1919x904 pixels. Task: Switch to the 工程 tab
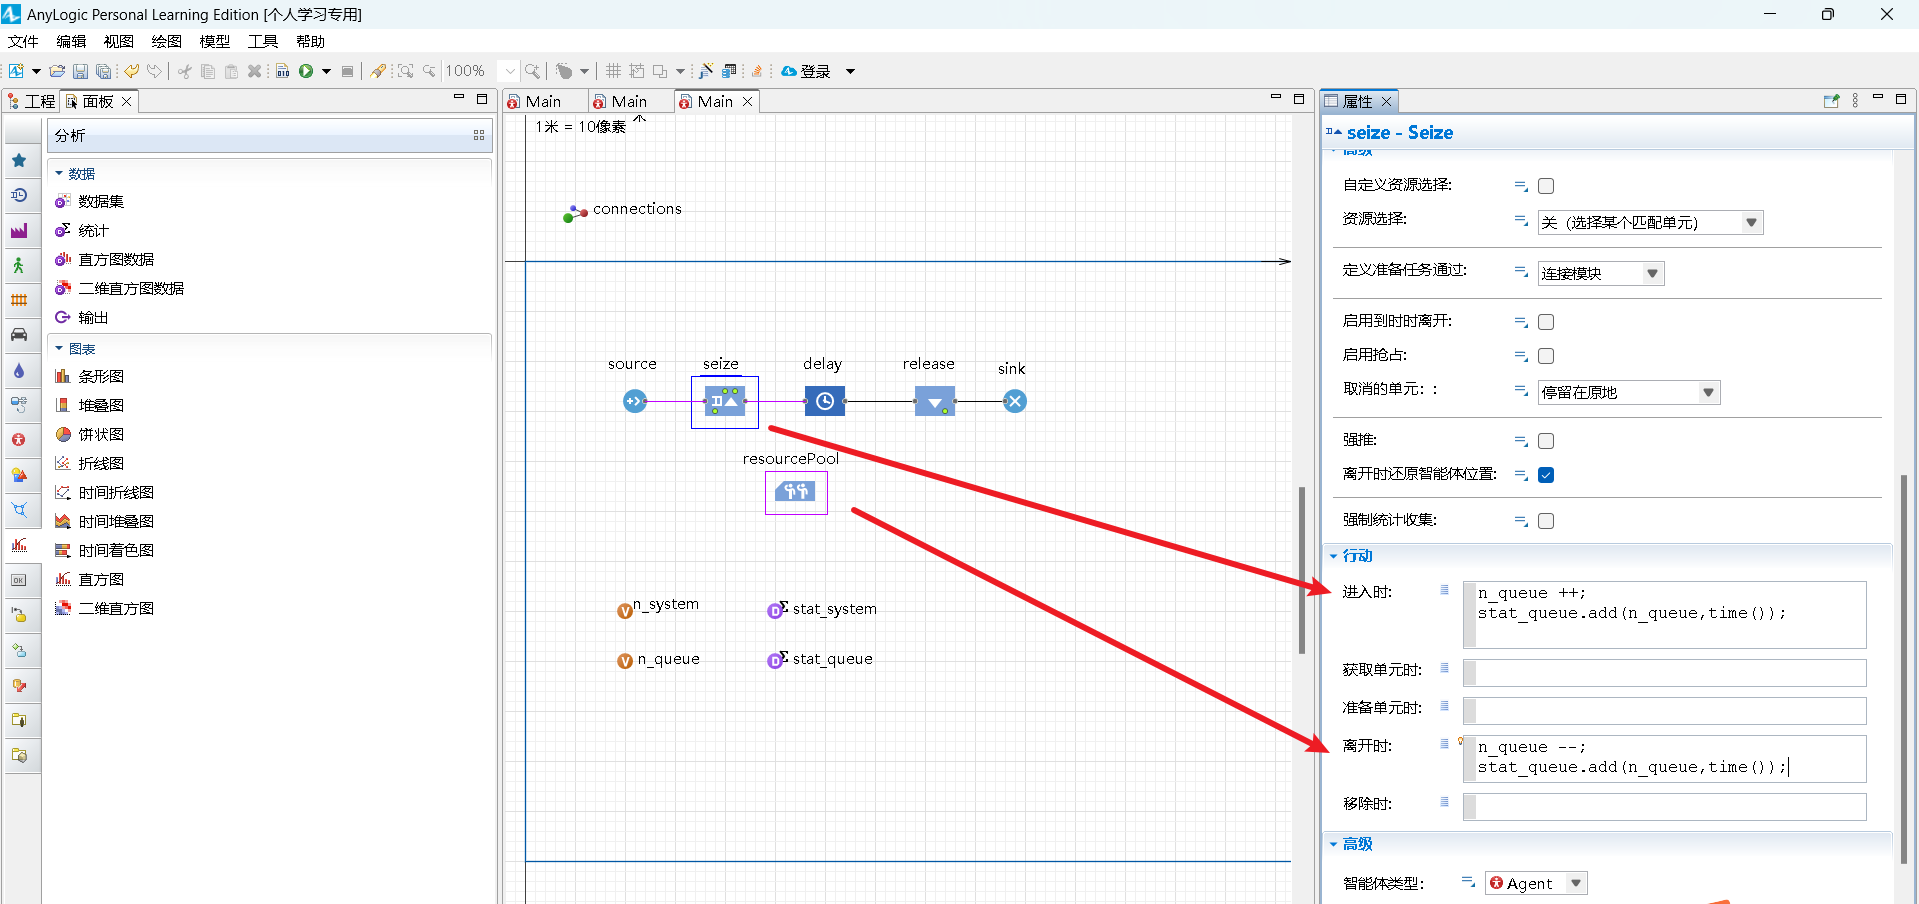tap(32, 101)
